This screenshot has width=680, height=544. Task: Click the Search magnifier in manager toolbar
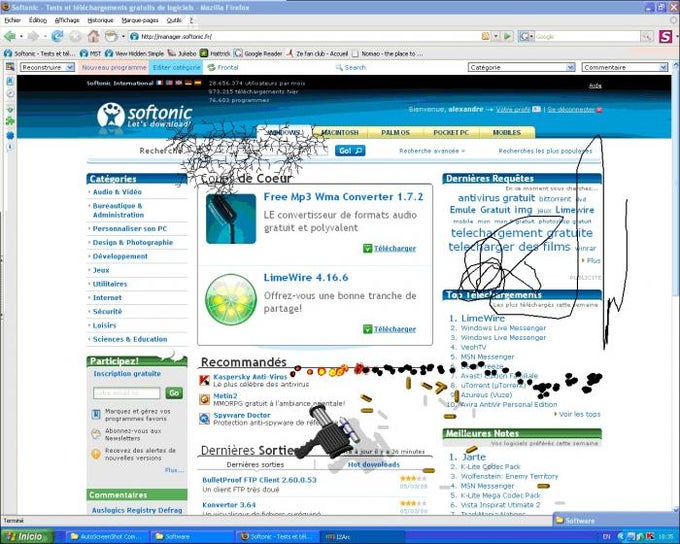coord(339,67)
